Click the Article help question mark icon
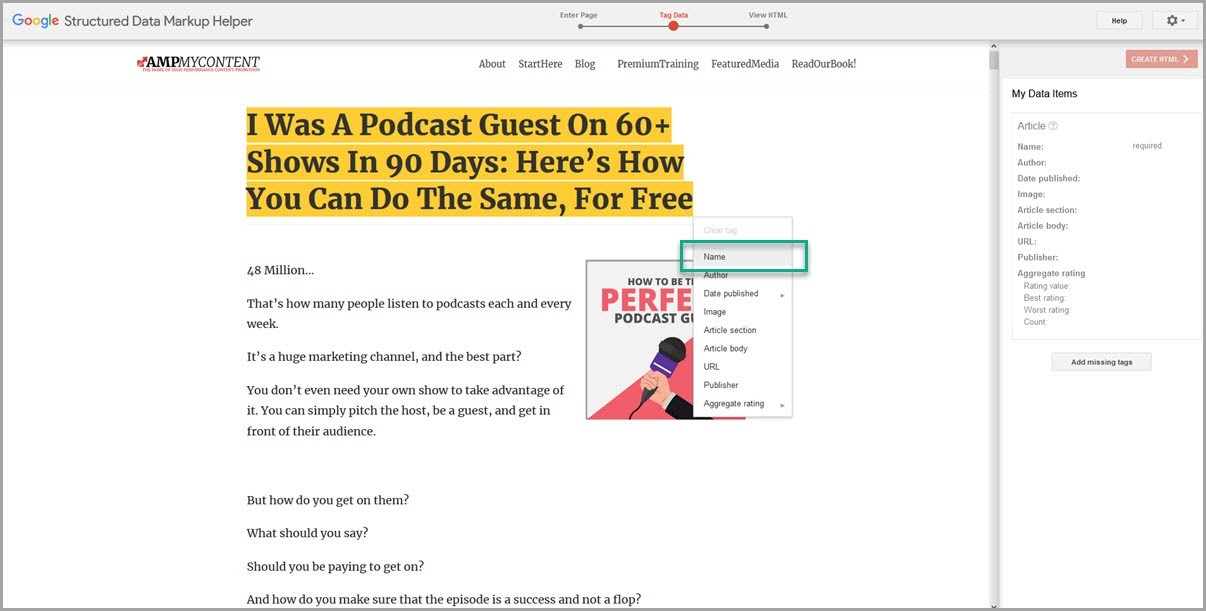The height and width of the screenshot is (611, 1206). [x=1053, y=126]
